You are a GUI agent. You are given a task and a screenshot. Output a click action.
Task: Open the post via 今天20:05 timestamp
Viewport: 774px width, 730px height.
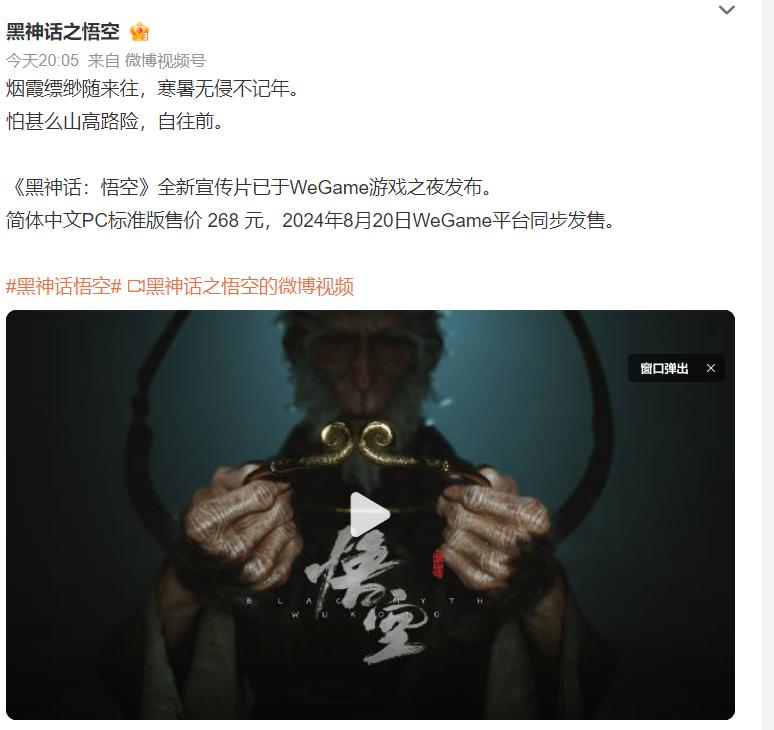(42, 61)
